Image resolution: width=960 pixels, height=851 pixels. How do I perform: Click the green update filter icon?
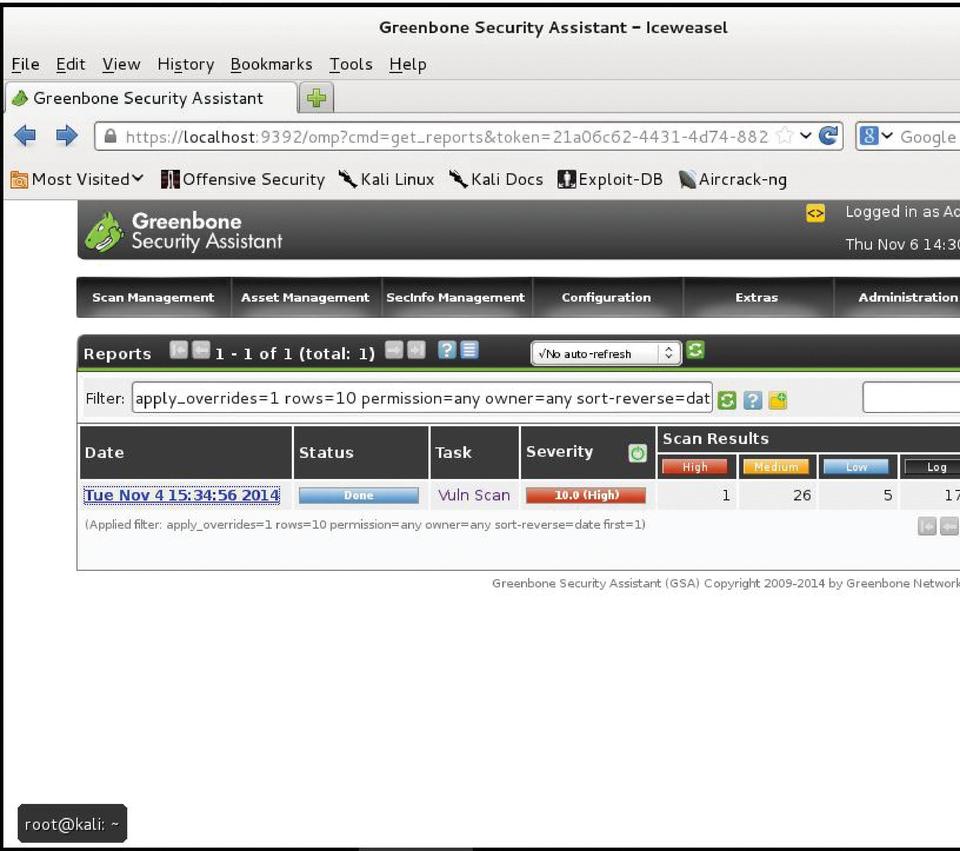727,400
